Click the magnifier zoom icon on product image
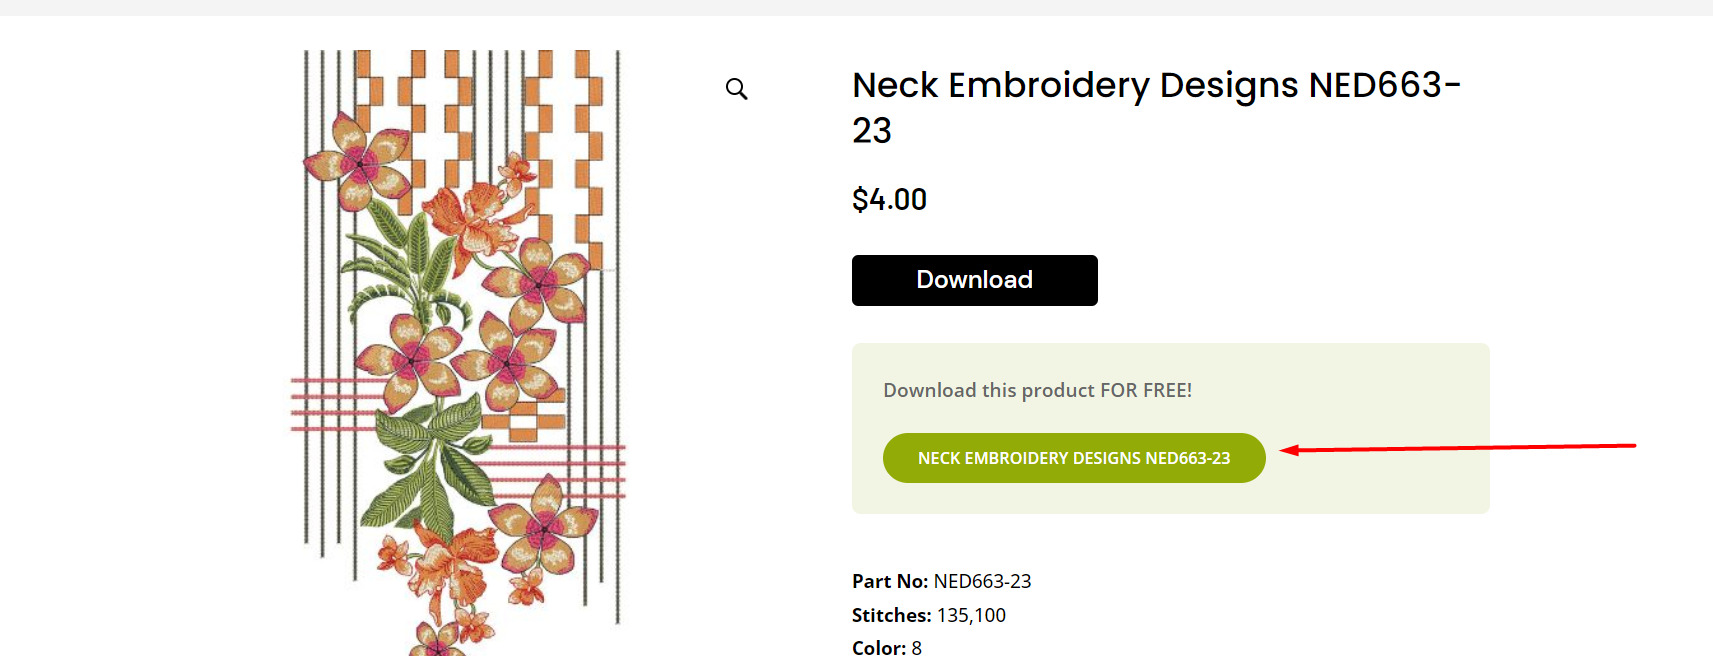1713x656 pixels. [x=737, y=89]
